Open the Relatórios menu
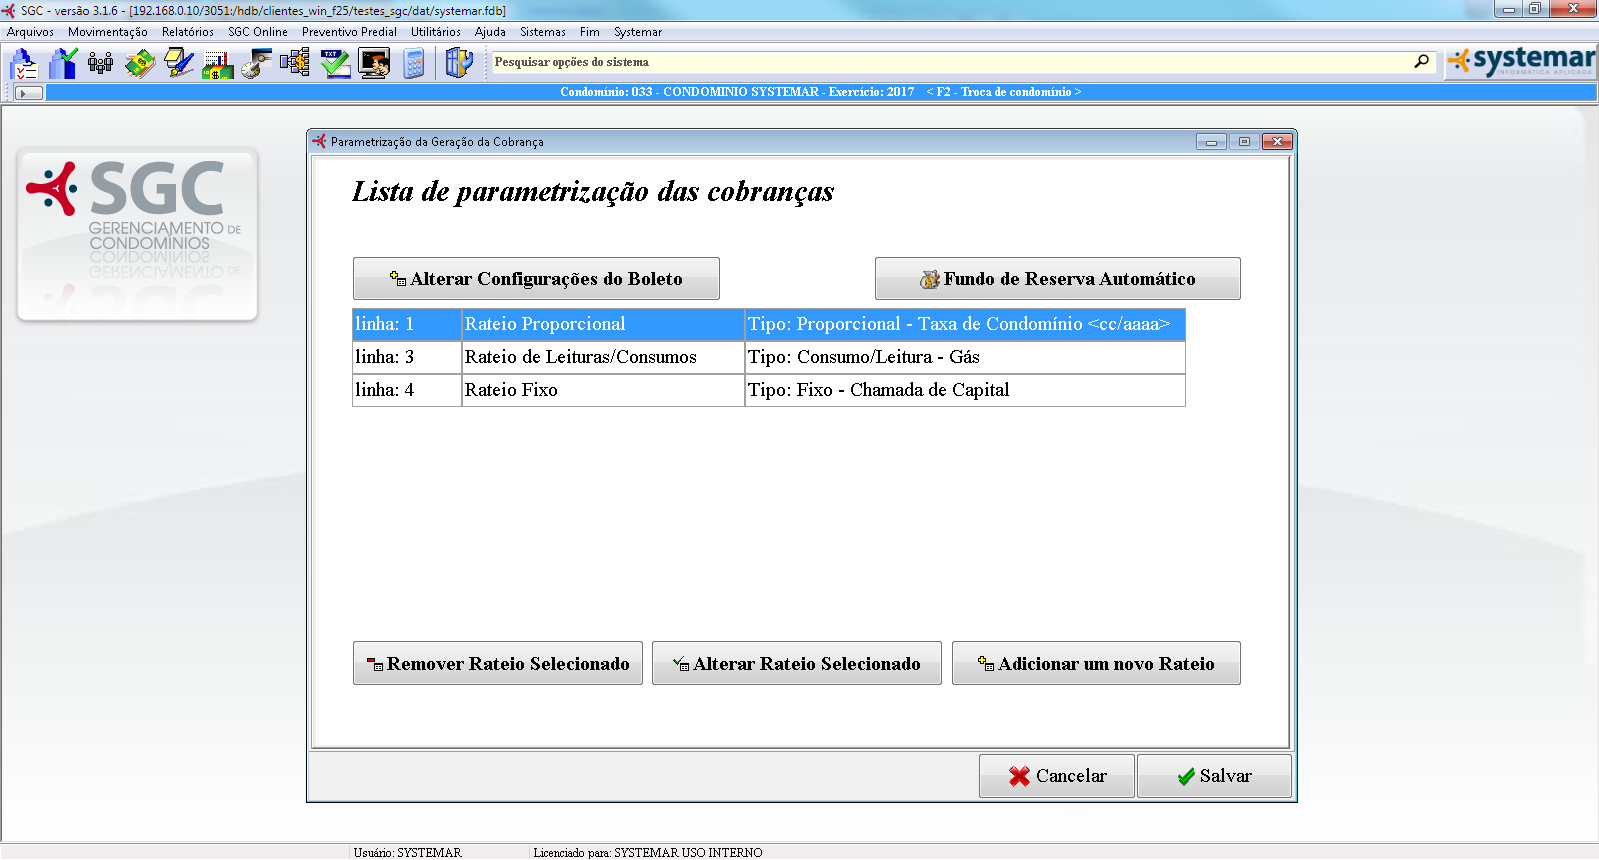The width and height of the screenshot is (1599, 860). (x=187, y=32)
